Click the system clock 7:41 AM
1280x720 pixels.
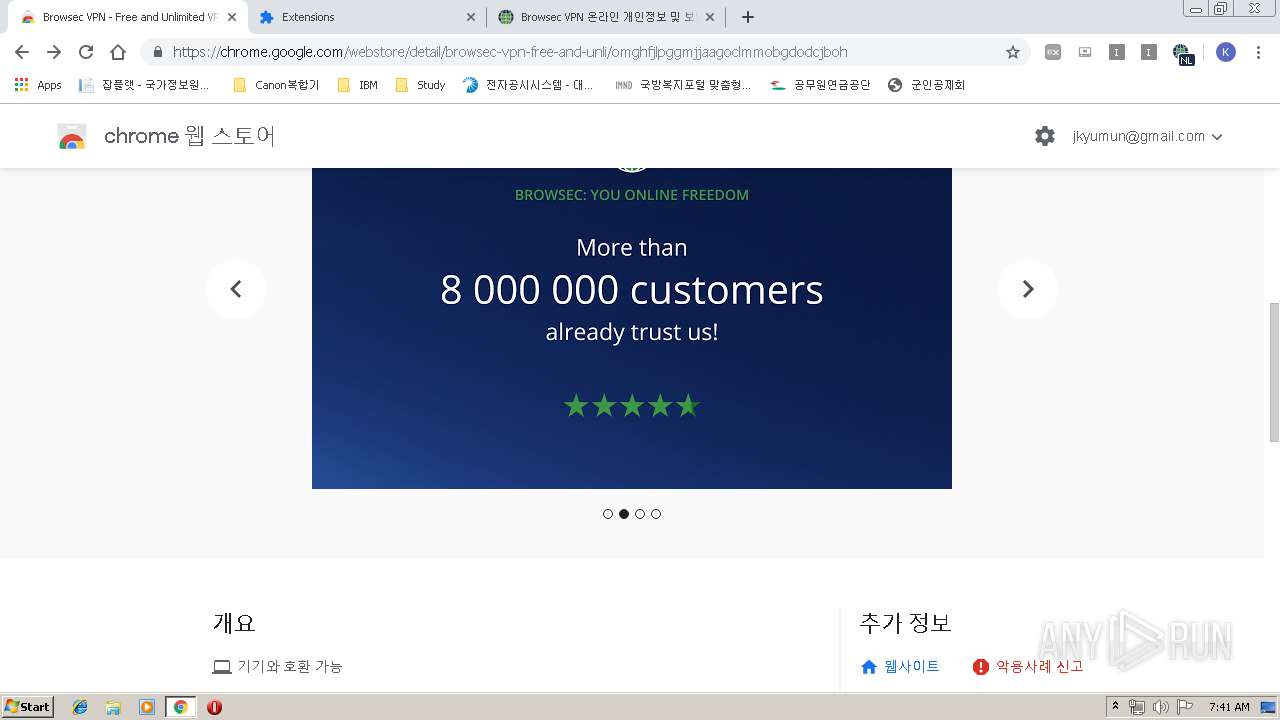tap(1229, 707)
